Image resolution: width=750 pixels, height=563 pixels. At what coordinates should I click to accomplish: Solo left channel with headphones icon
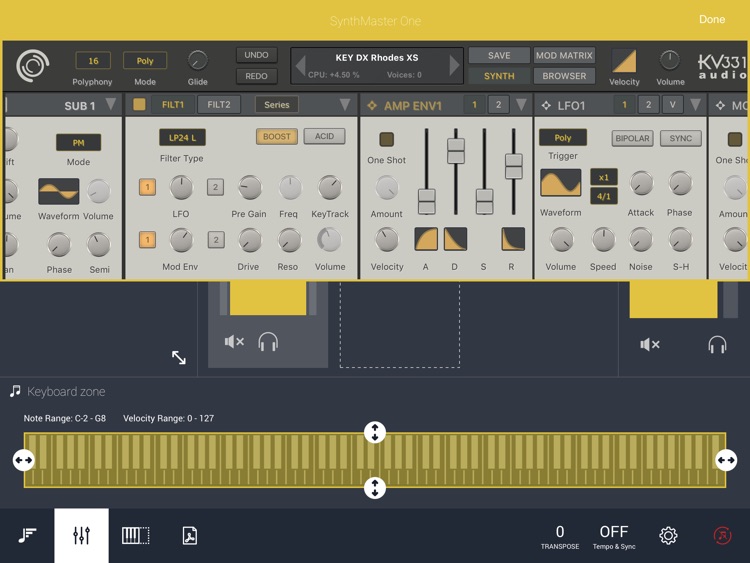268,342
